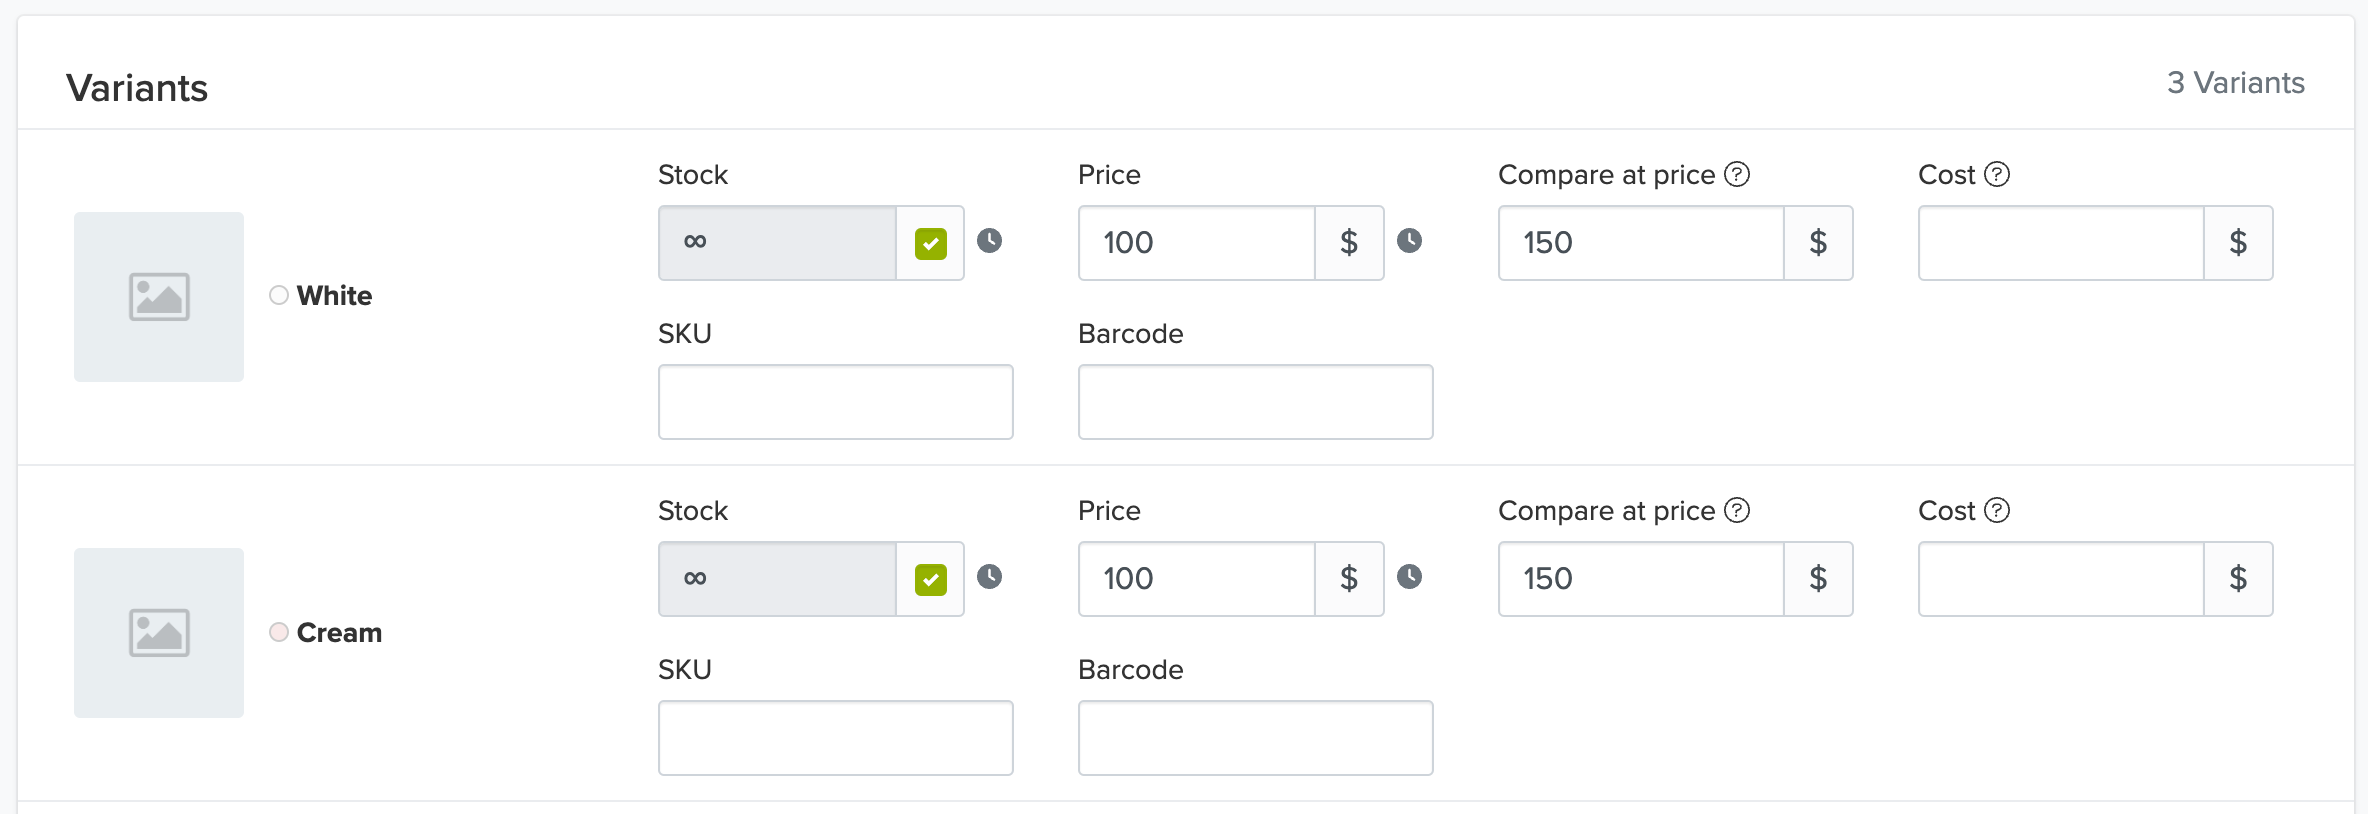Image resolution: width=2368 pixels, height=814 pixels.
Task: Click the Cream color swatch circle
Action: (x=279, y=632)
